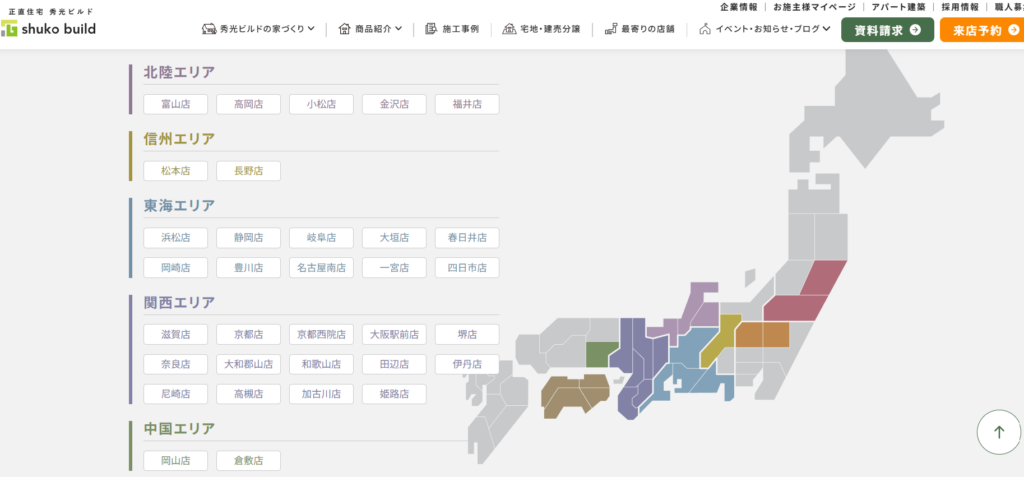
Task: Click the land icon beside 宅地・建売分譲
Action: click(x=509, y=29)
